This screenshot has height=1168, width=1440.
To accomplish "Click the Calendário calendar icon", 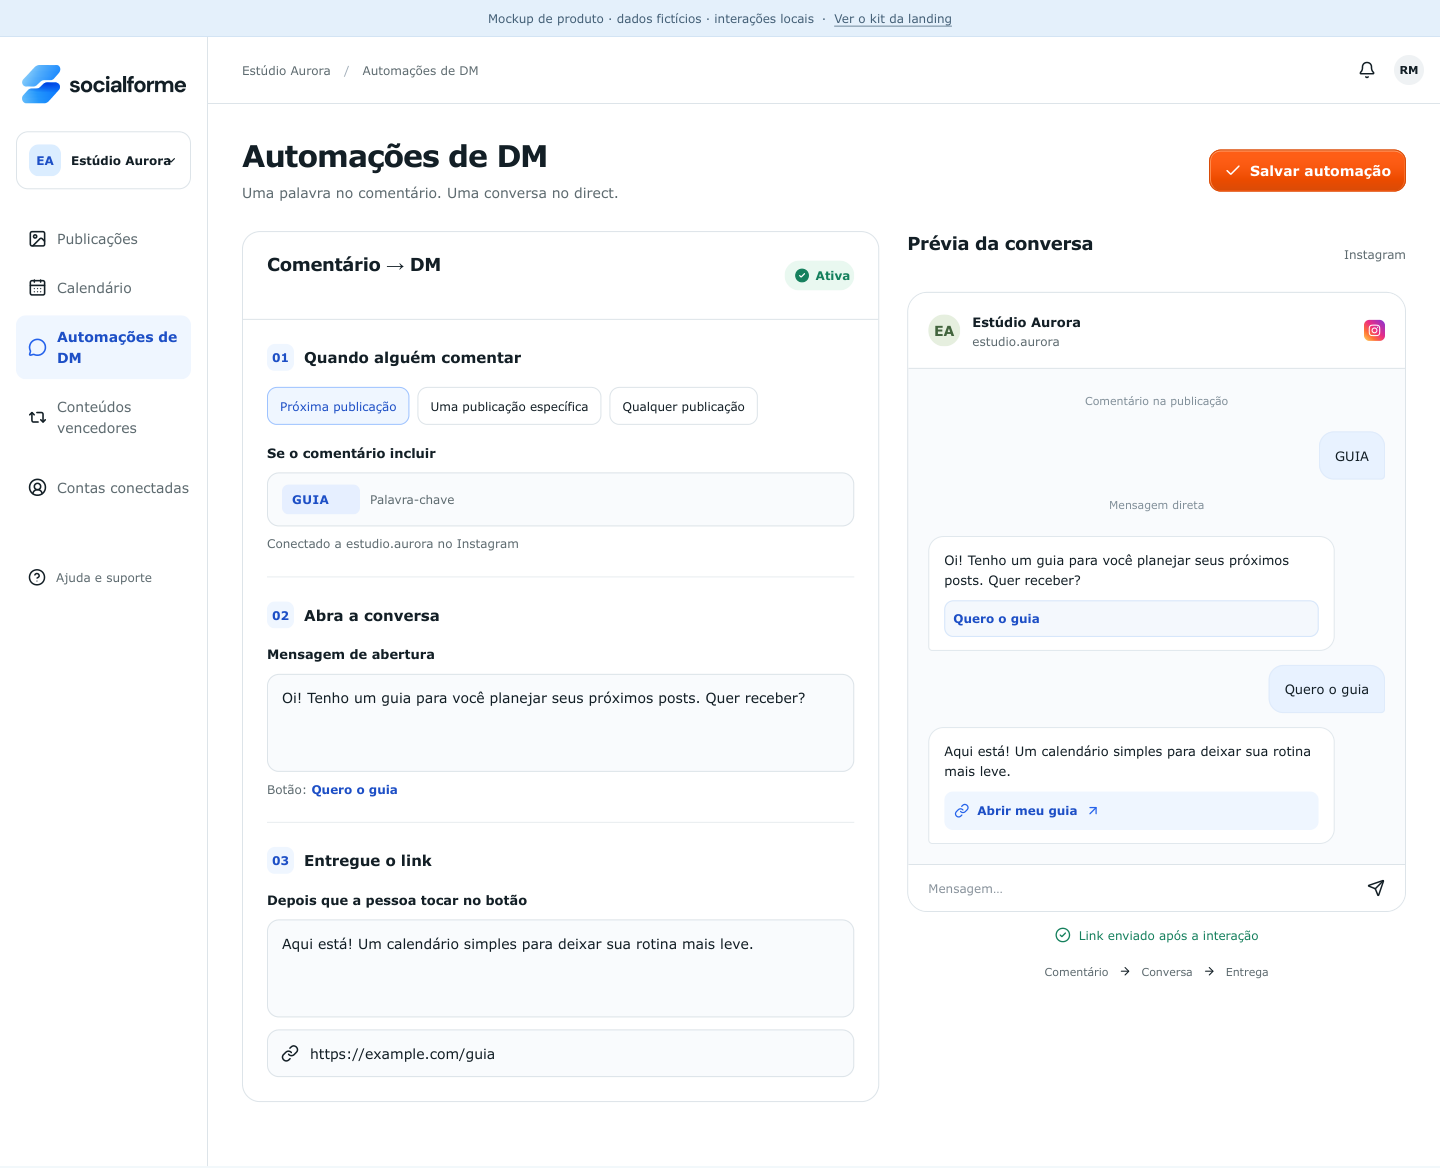I will pos(38,288).
